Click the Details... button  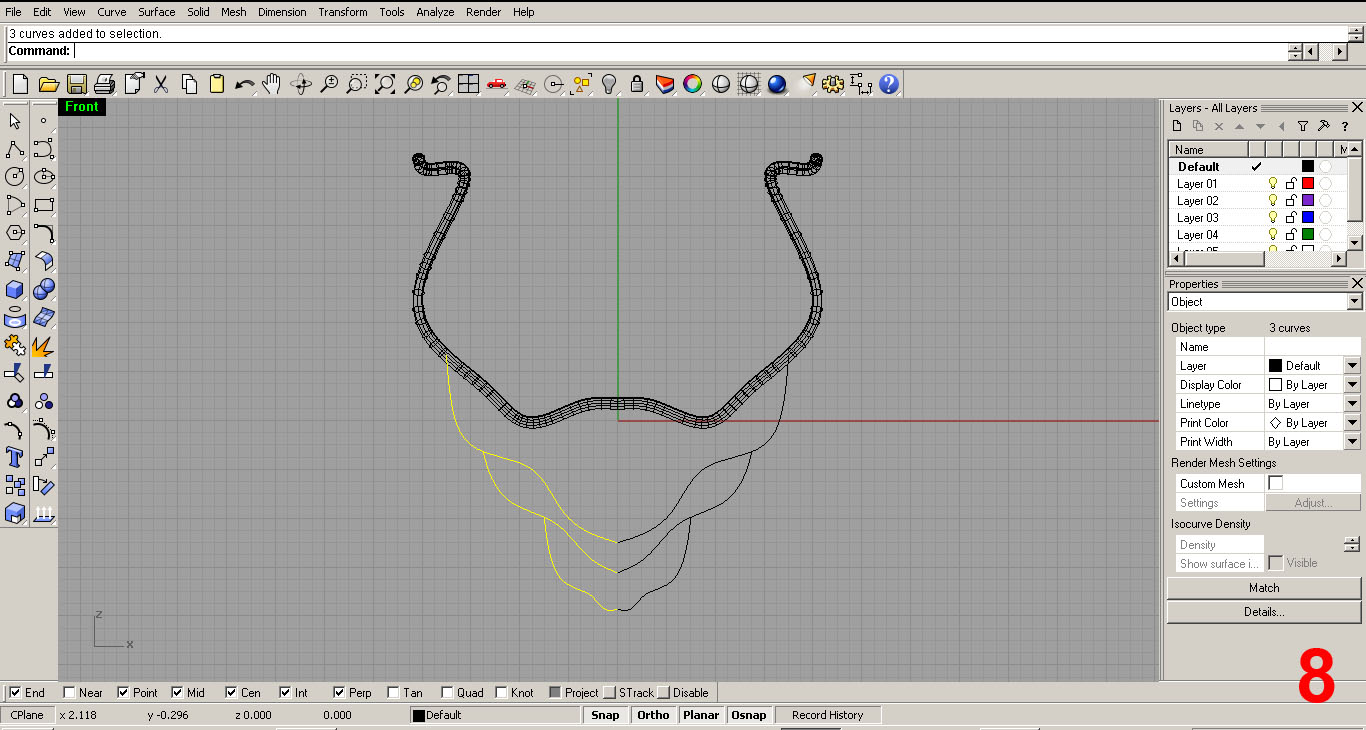click(x=1264, y=611)
